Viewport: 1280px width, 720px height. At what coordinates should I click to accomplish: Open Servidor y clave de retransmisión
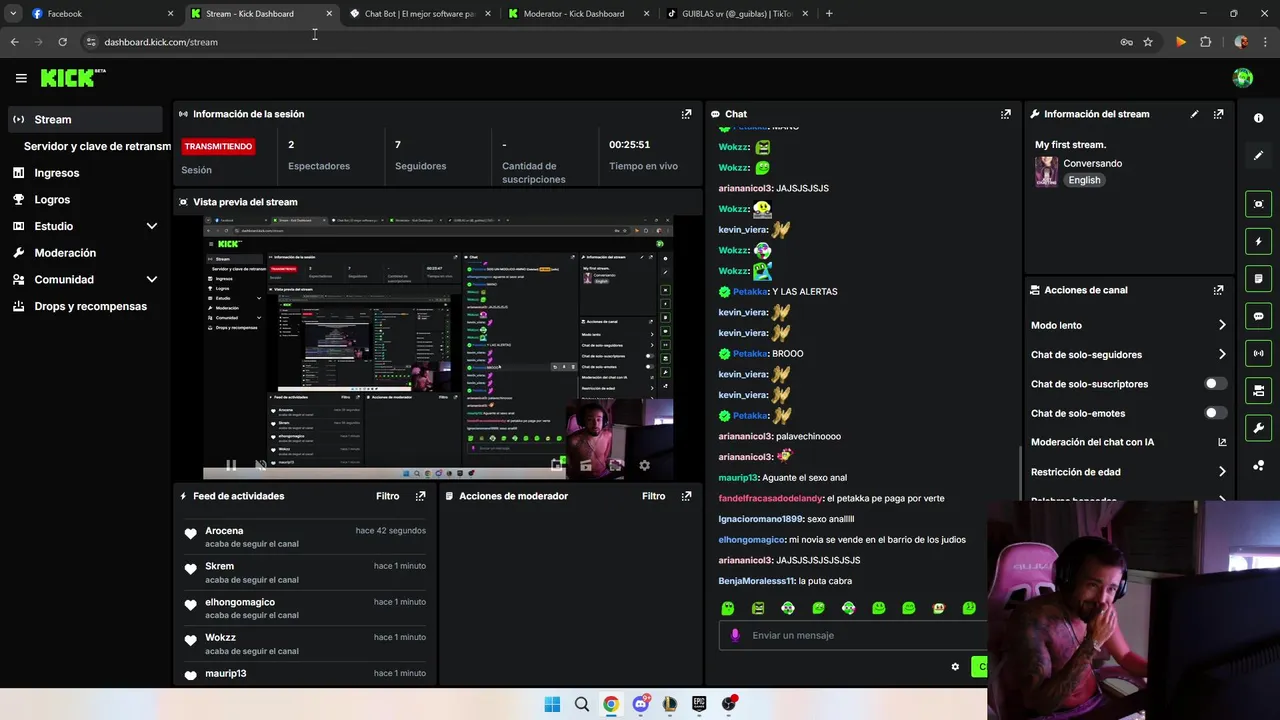(97, 146)
